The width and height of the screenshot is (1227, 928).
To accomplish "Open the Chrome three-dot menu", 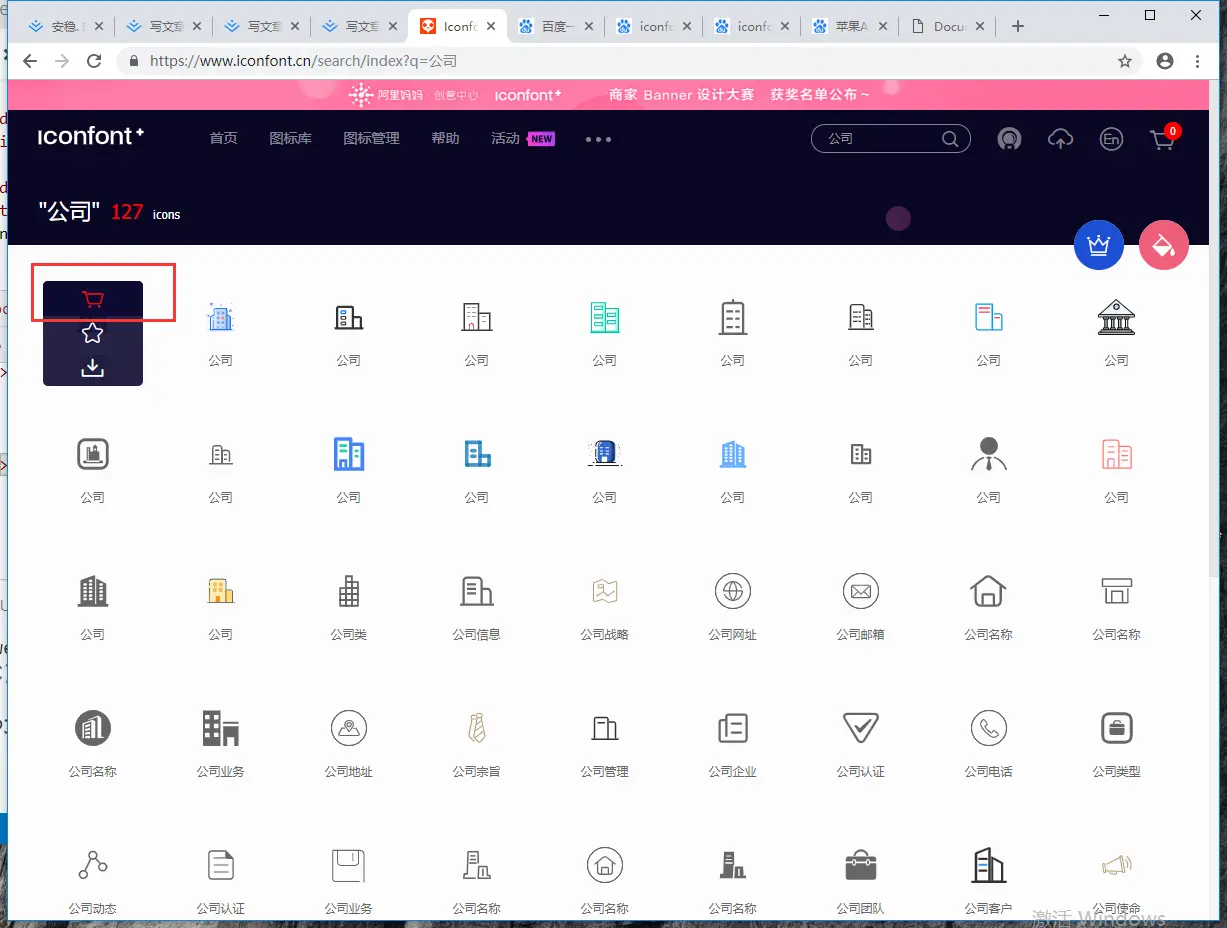I will [1198, 61].
